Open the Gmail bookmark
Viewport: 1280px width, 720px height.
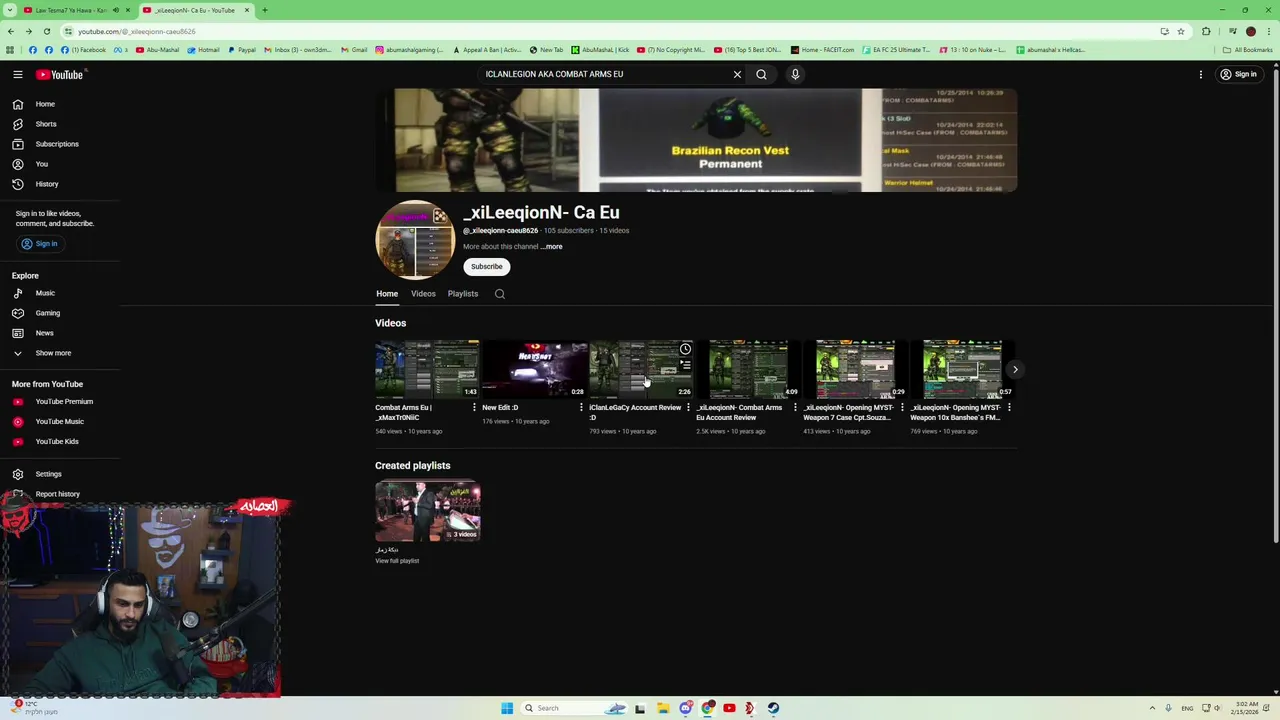[x=354, y=50]
